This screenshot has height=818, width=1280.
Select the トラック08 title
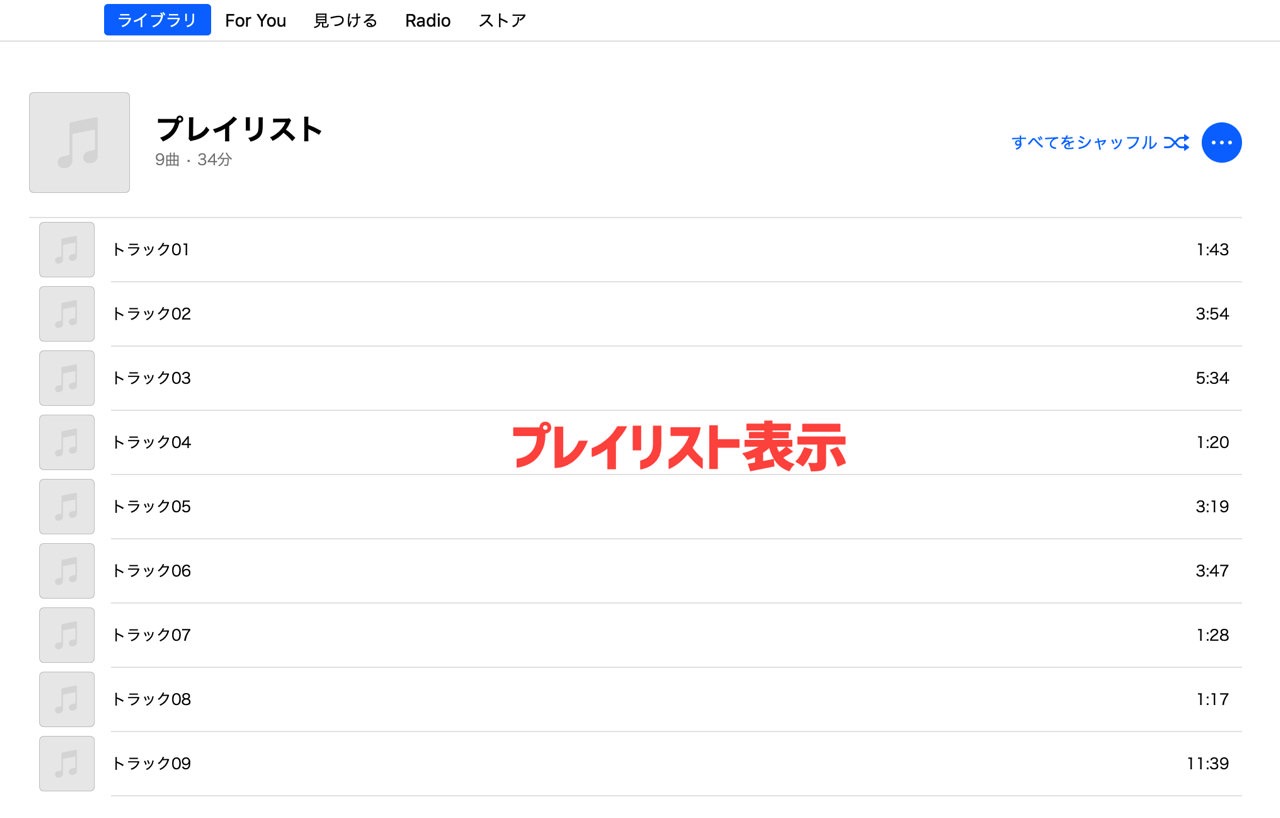tap(151, 699)
